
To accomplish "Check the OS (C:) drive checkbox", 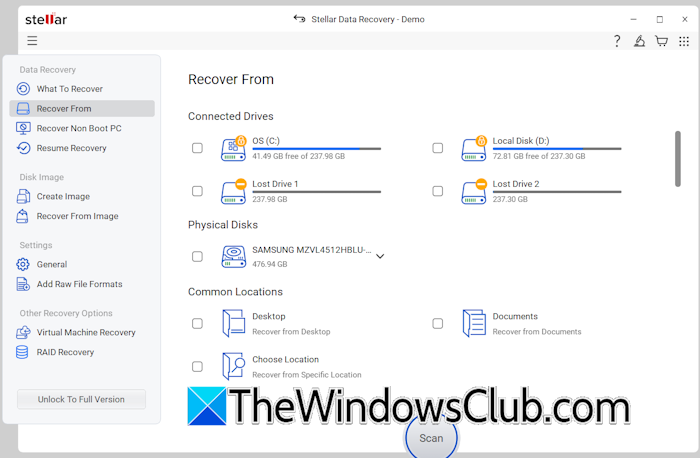I will point(197,148).
